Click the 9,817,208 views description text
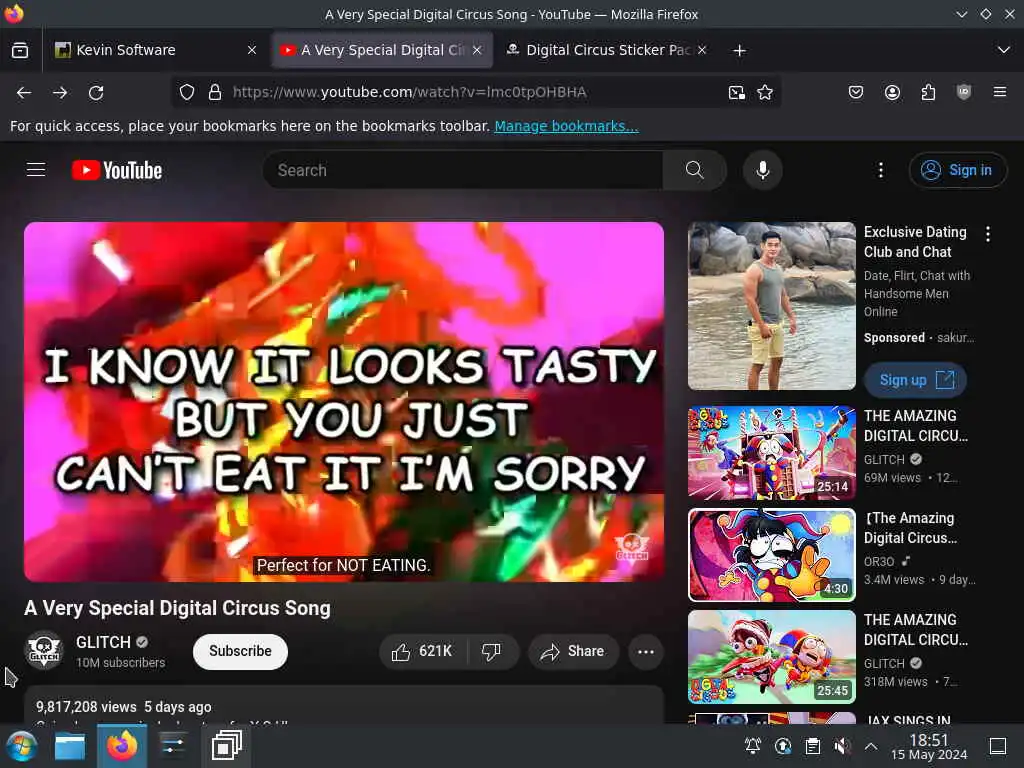Viewport: 1024px width, 768px height. 123,707
